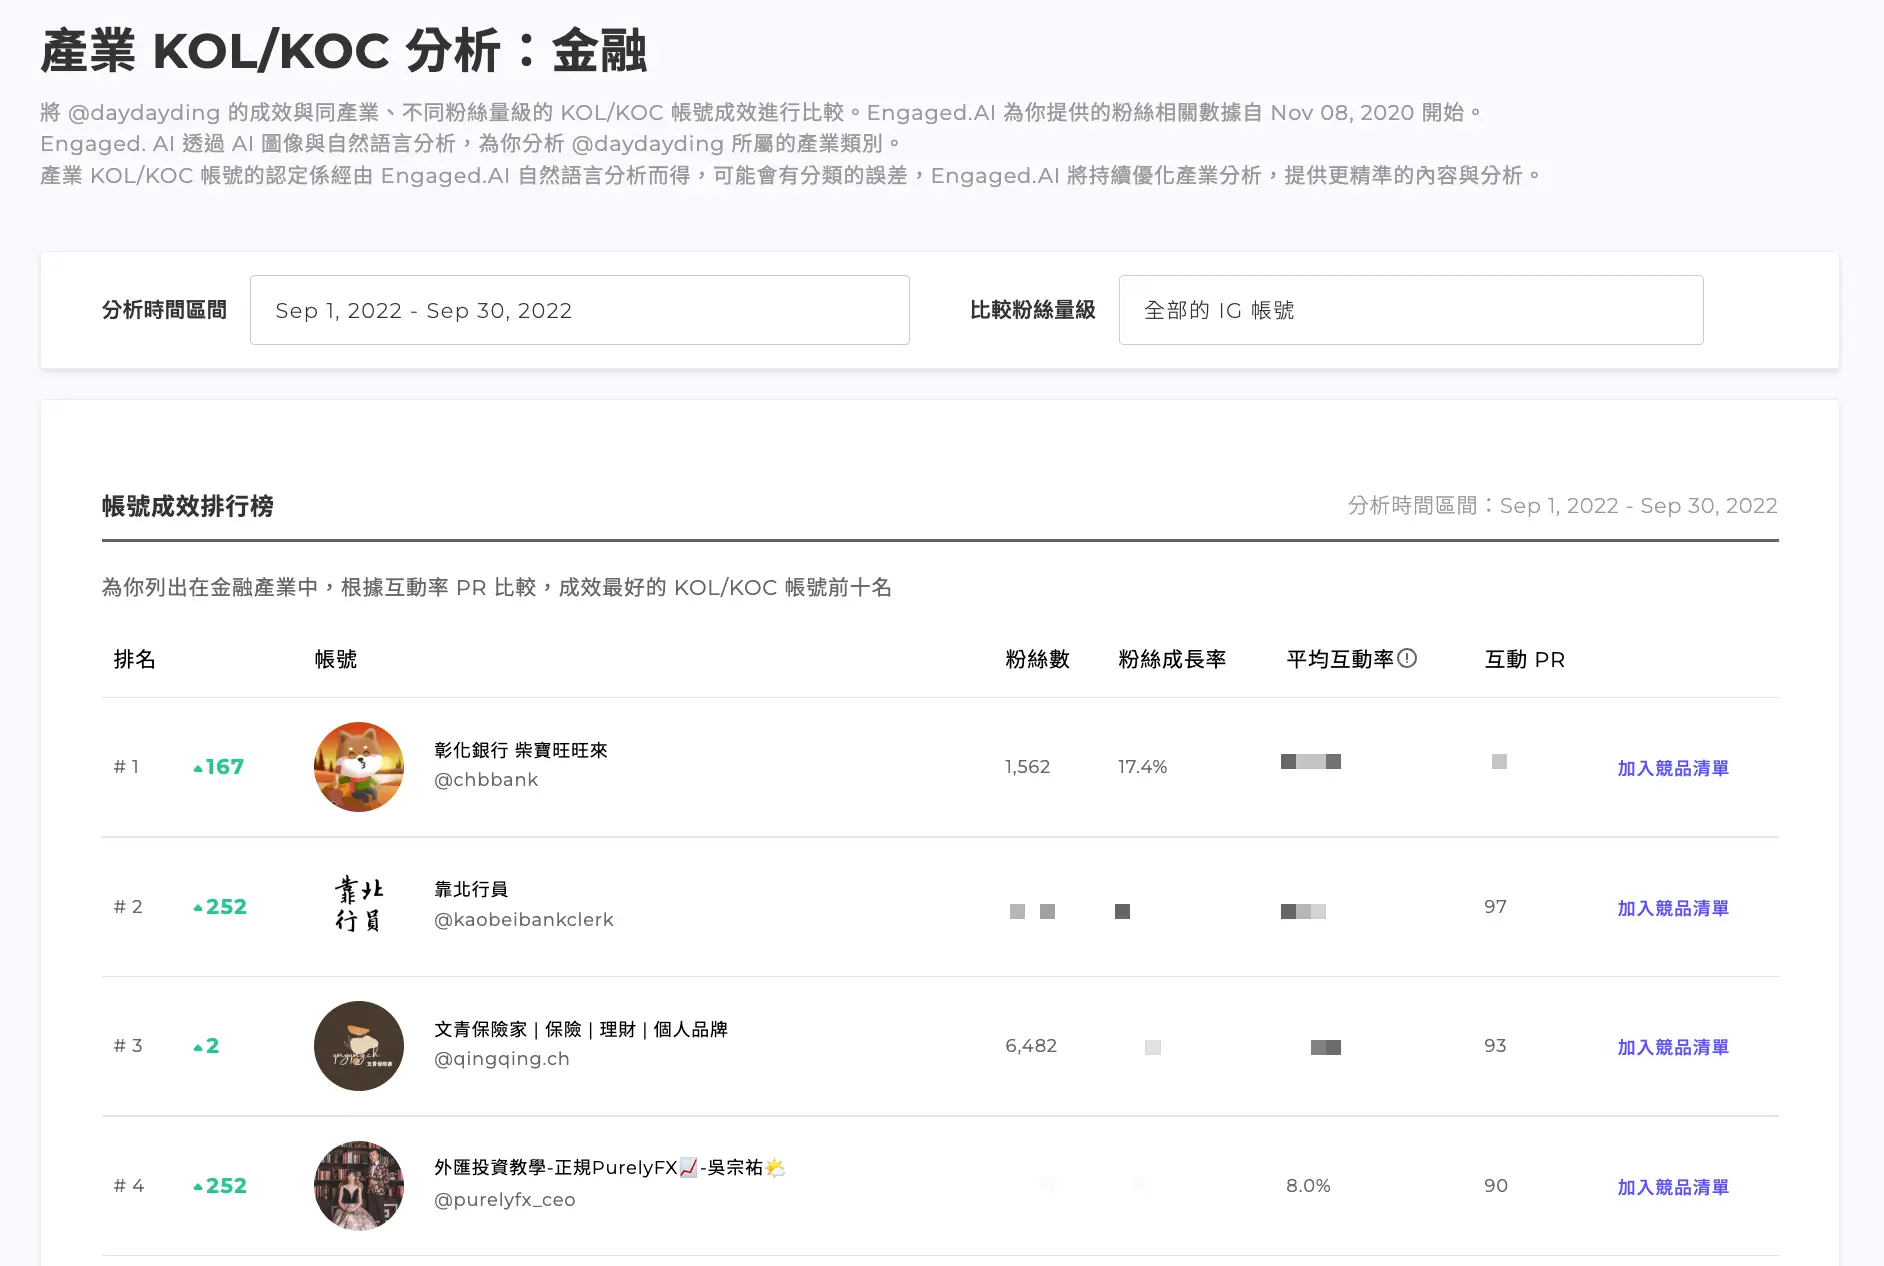This screenshot has height=1266, width=1884.
Task: Add @purelyfx_ceo to the 競品清單
Action: coord(1673,1187)
